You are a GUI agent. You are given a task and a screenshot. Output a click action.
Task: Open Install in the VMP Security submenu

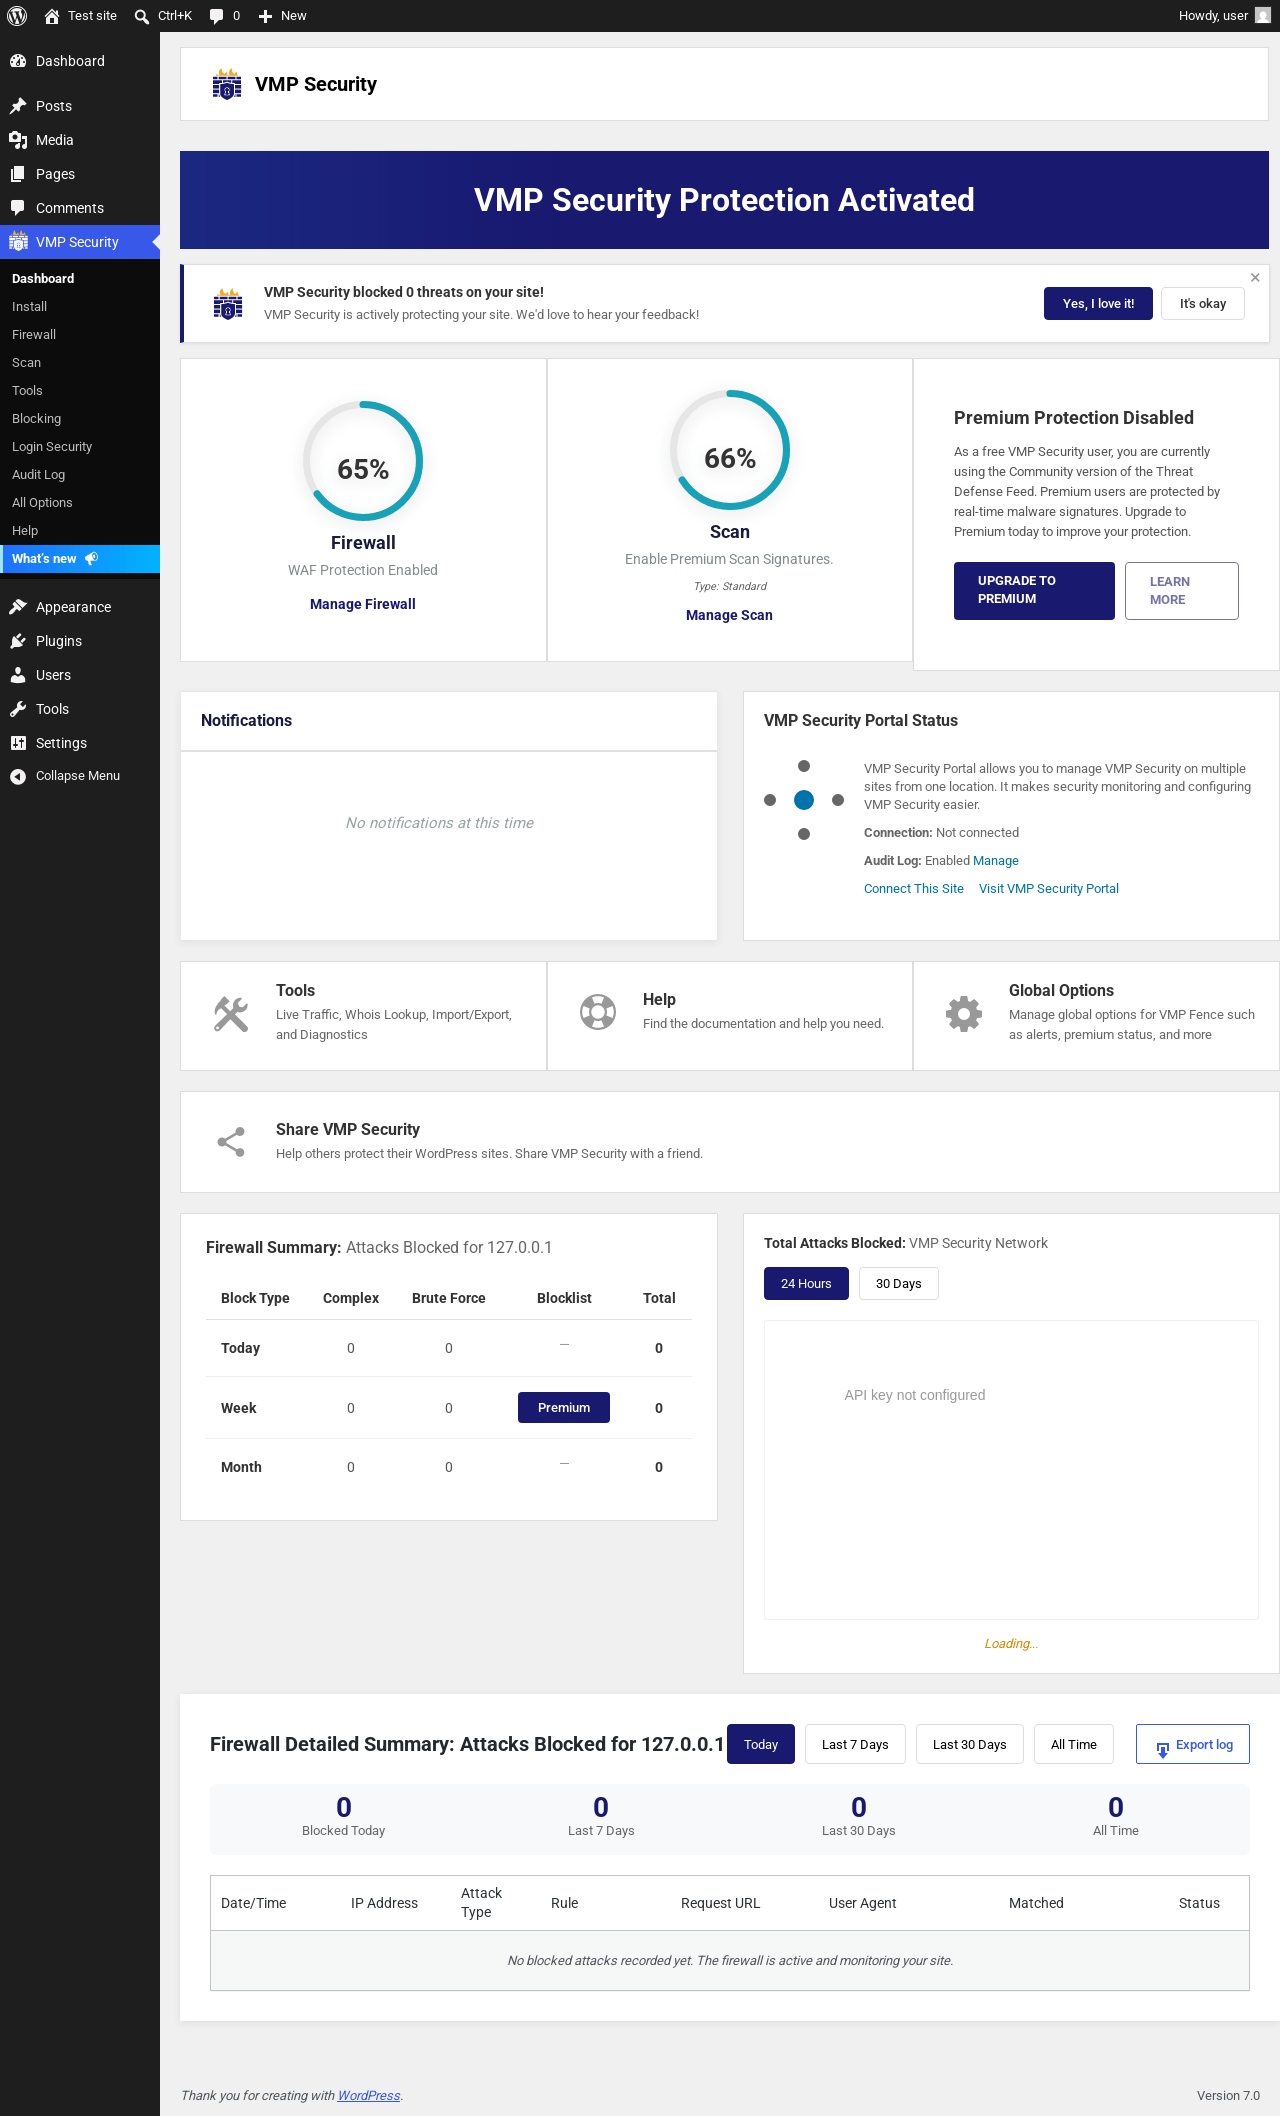click(30, 307)
